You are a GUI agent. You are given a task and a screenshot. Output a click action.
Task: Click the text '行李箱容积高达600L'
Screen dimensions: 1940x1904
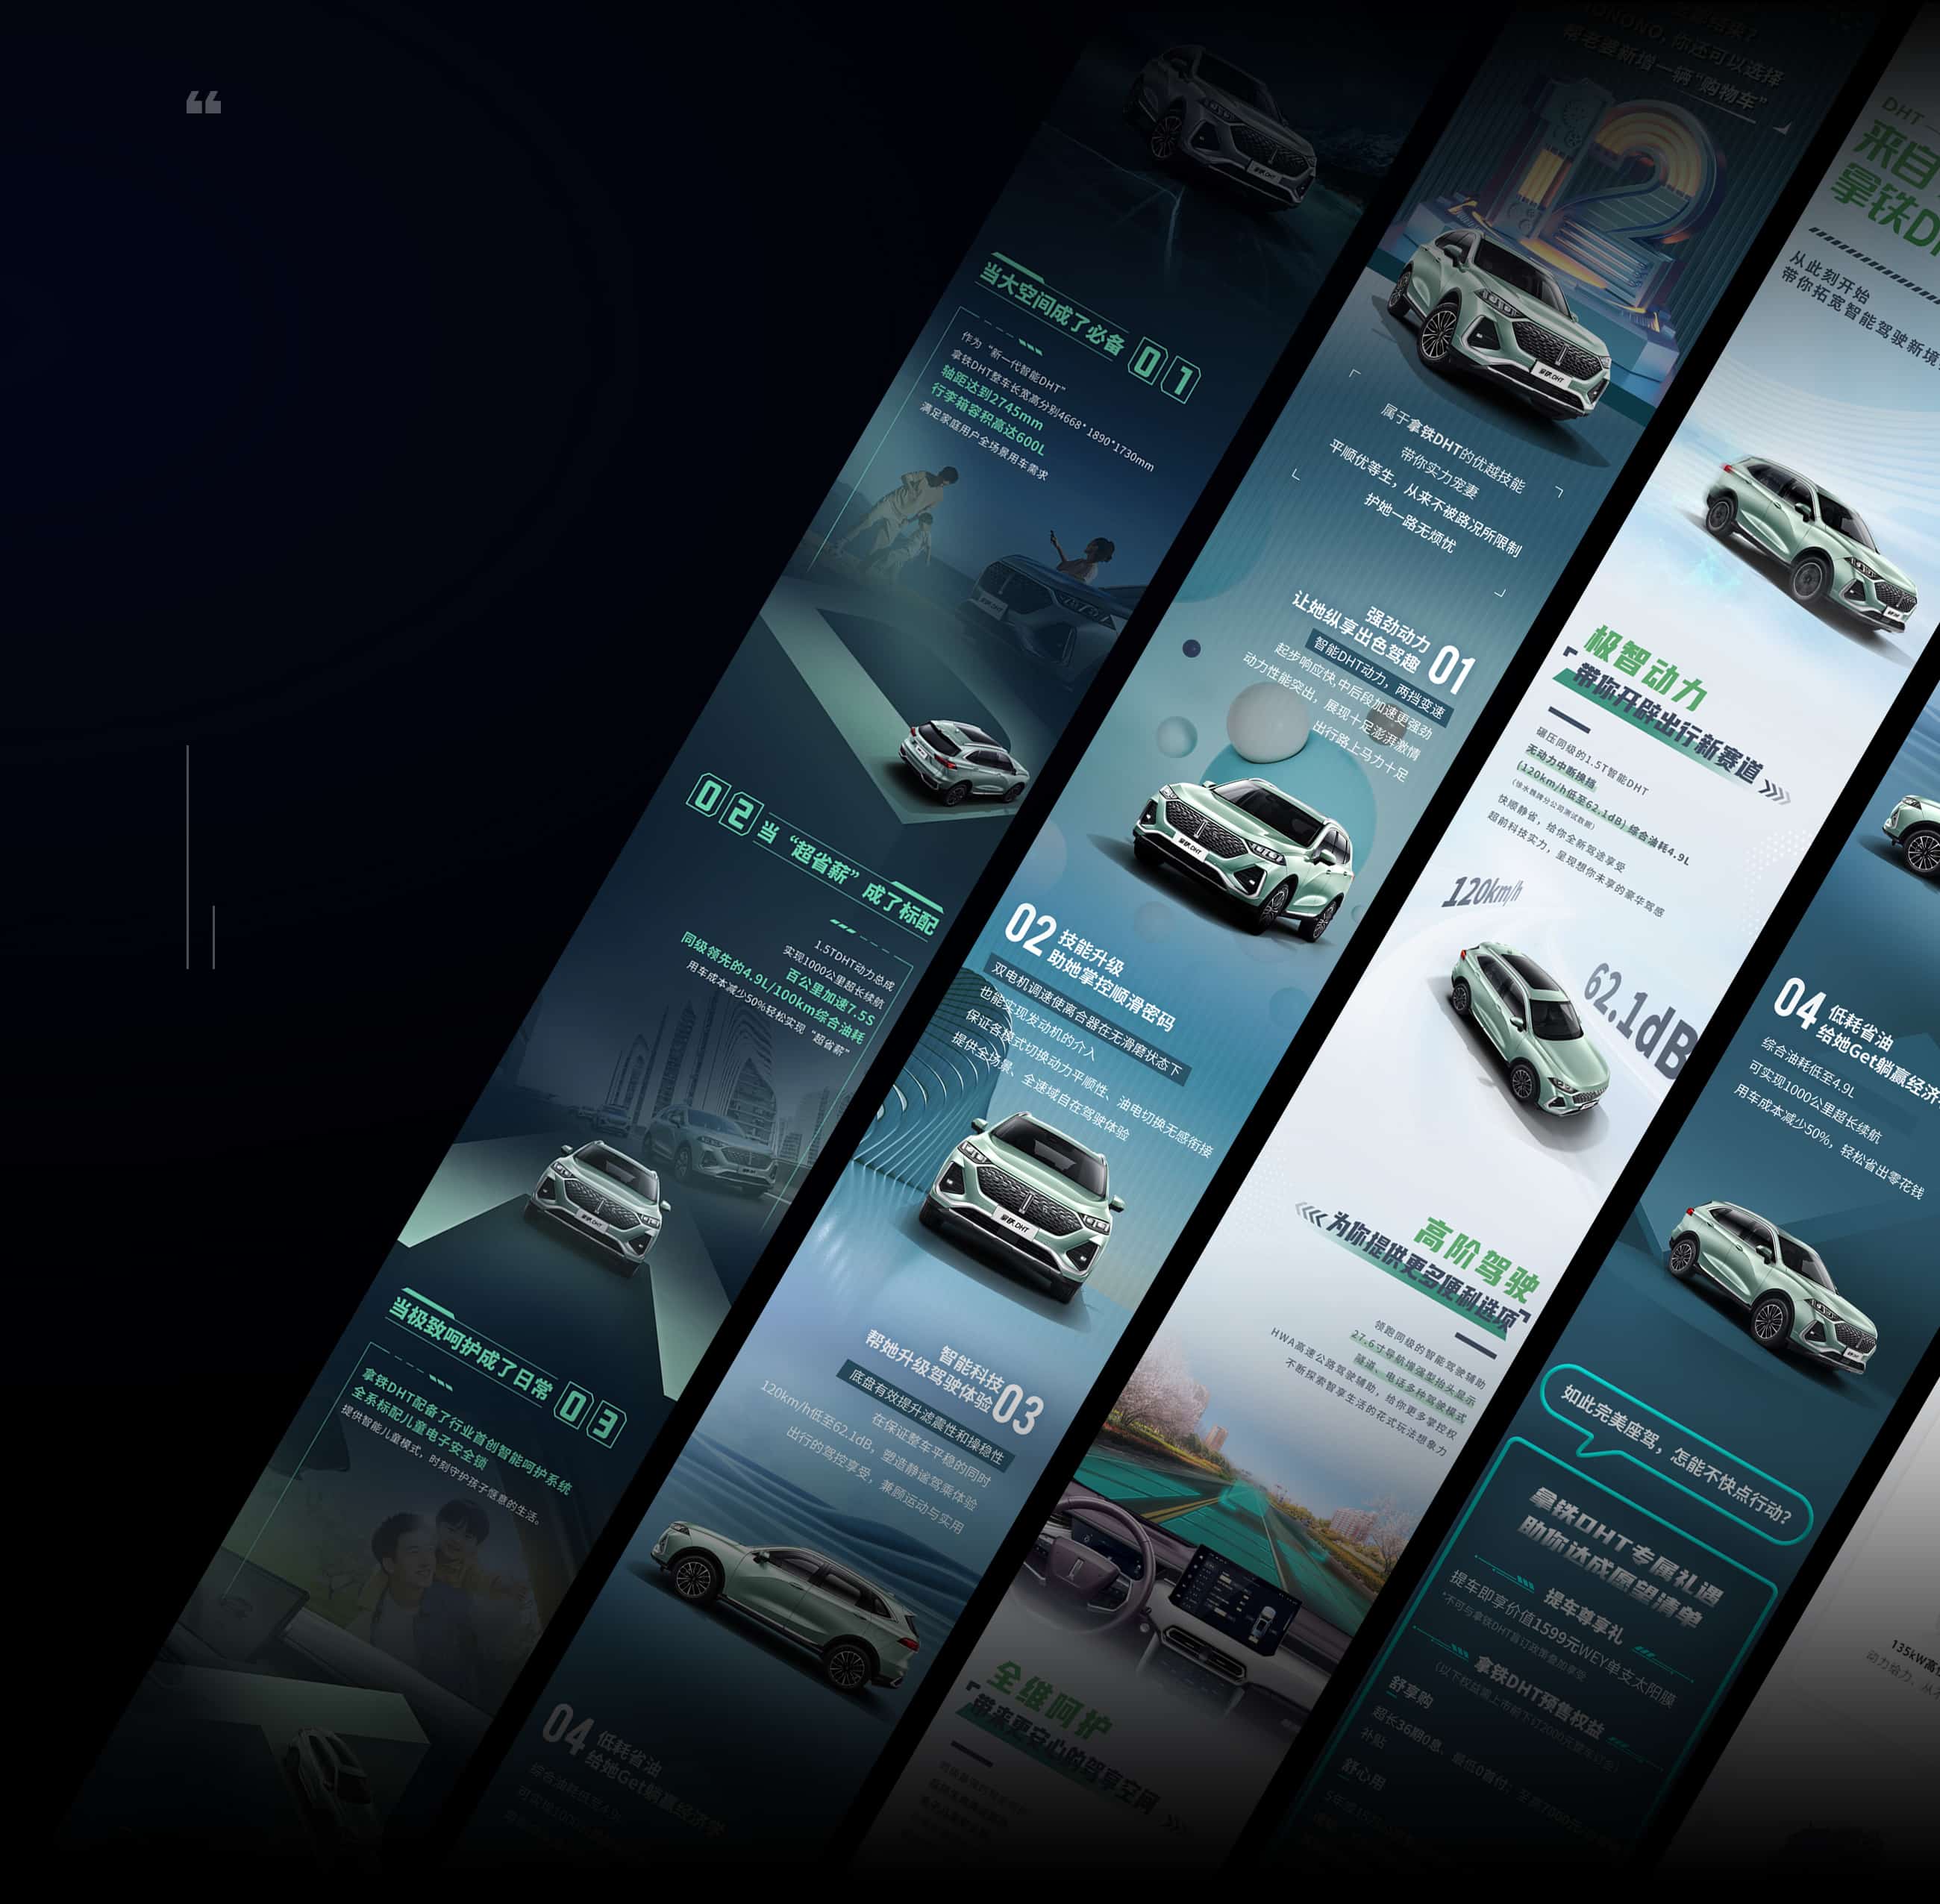[987, 420]
